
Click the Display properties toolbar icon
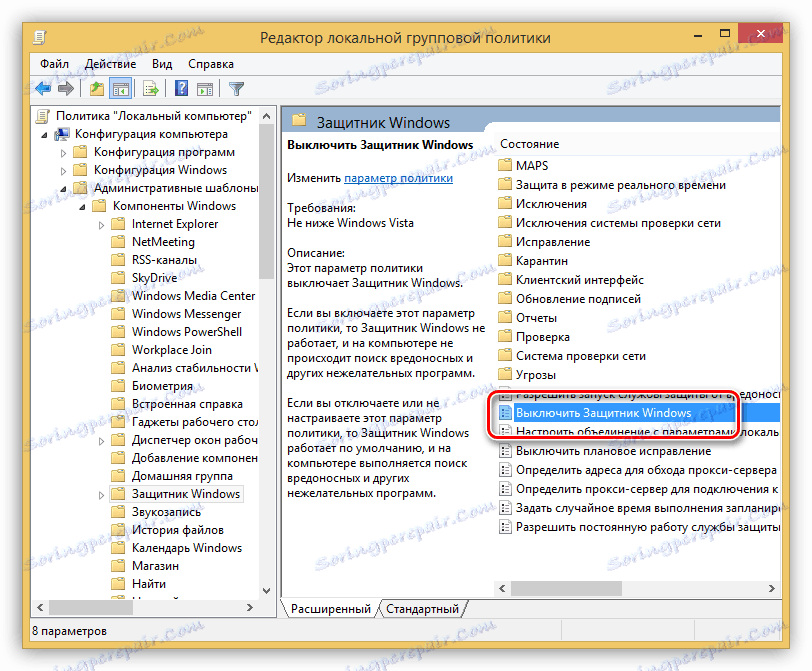point(205,88)
